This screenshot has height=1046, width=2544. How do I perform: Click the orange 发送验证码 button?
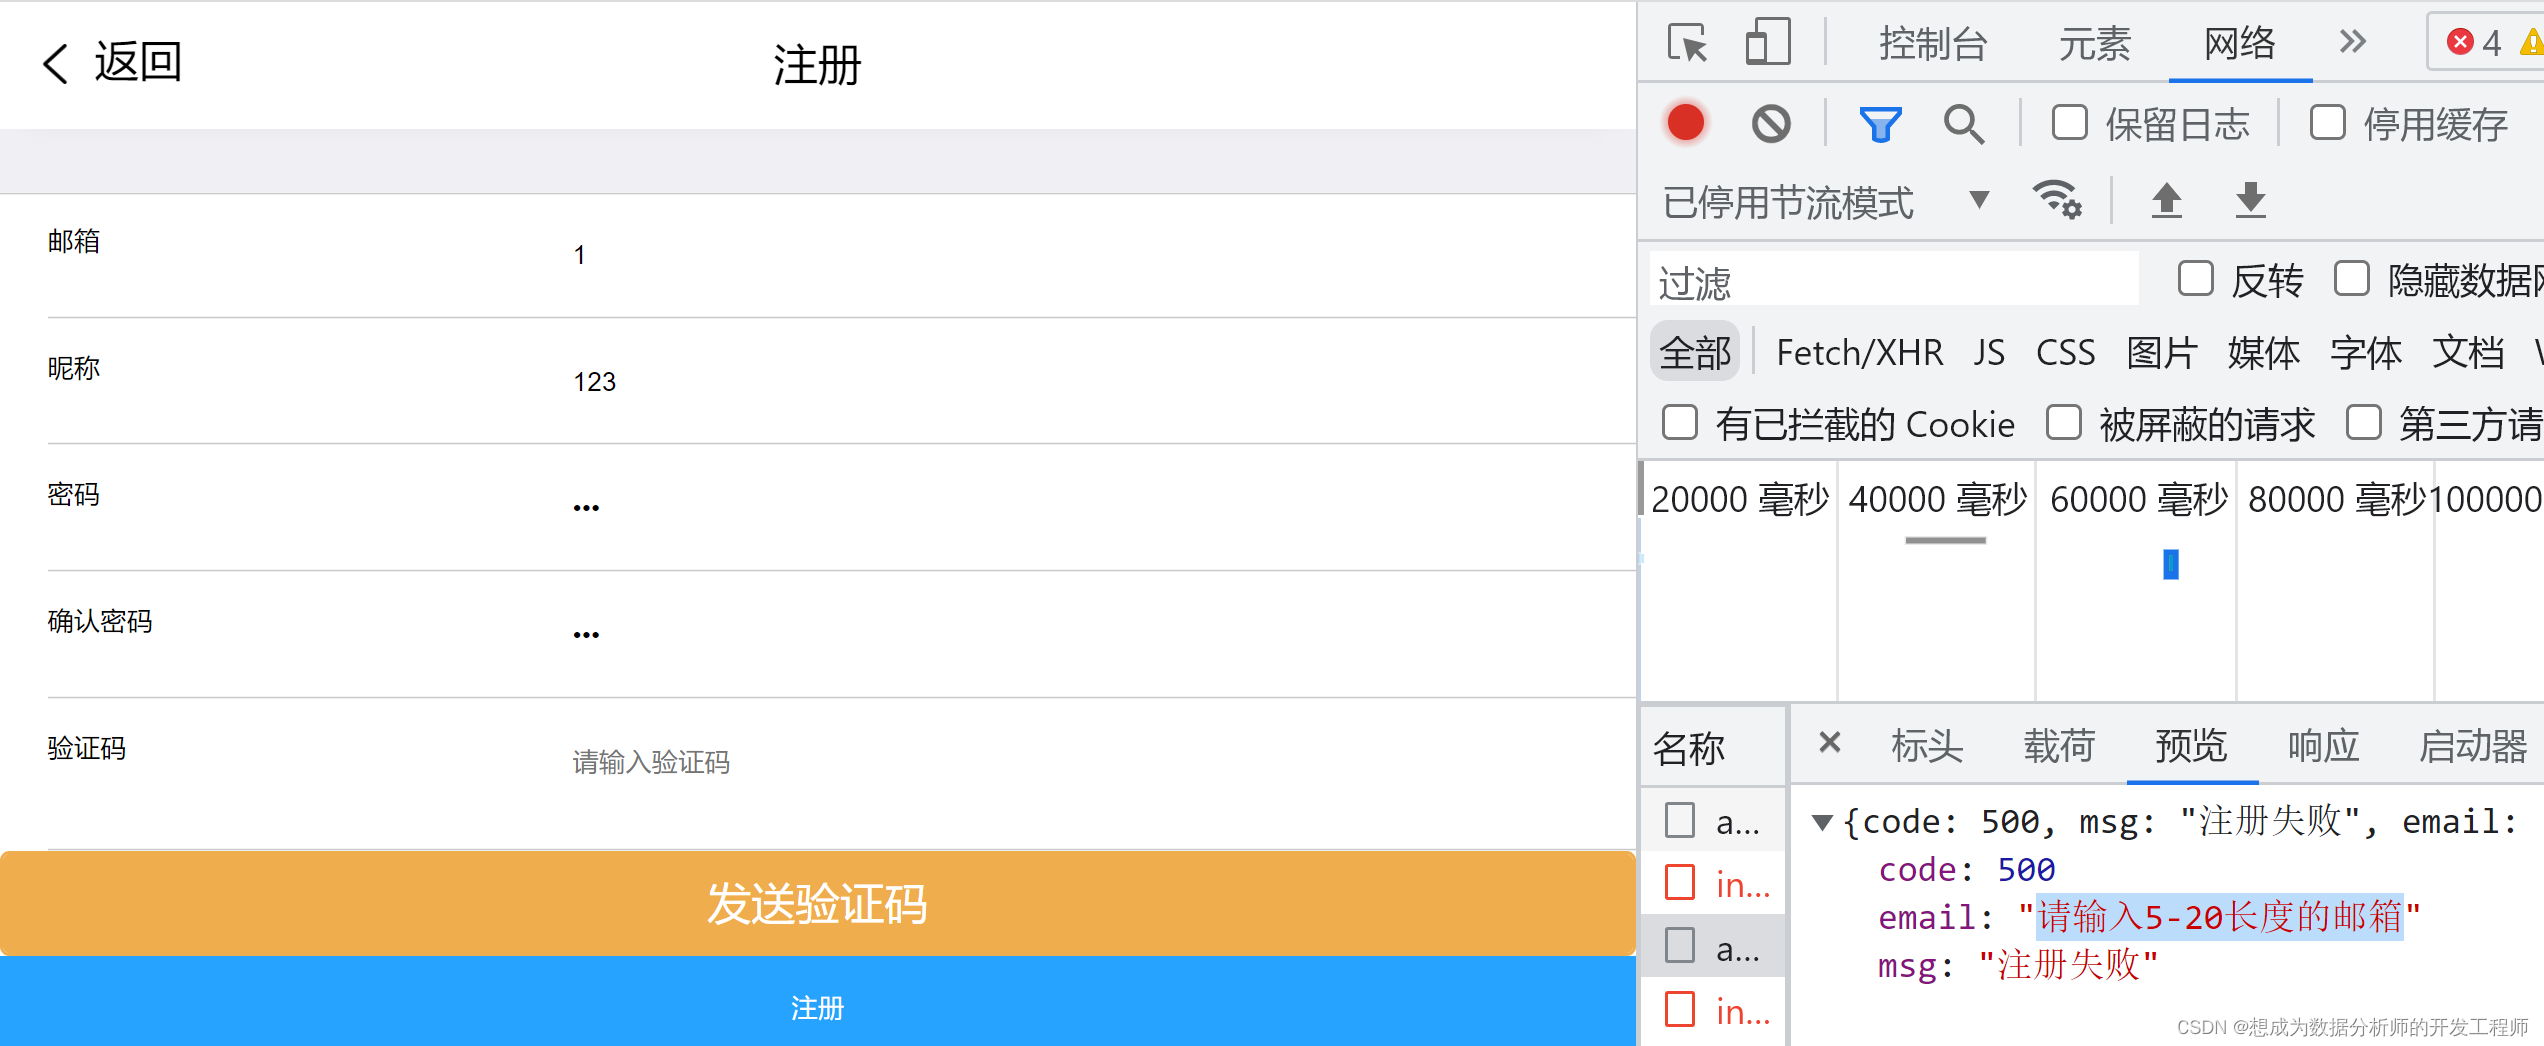point(818,903)
